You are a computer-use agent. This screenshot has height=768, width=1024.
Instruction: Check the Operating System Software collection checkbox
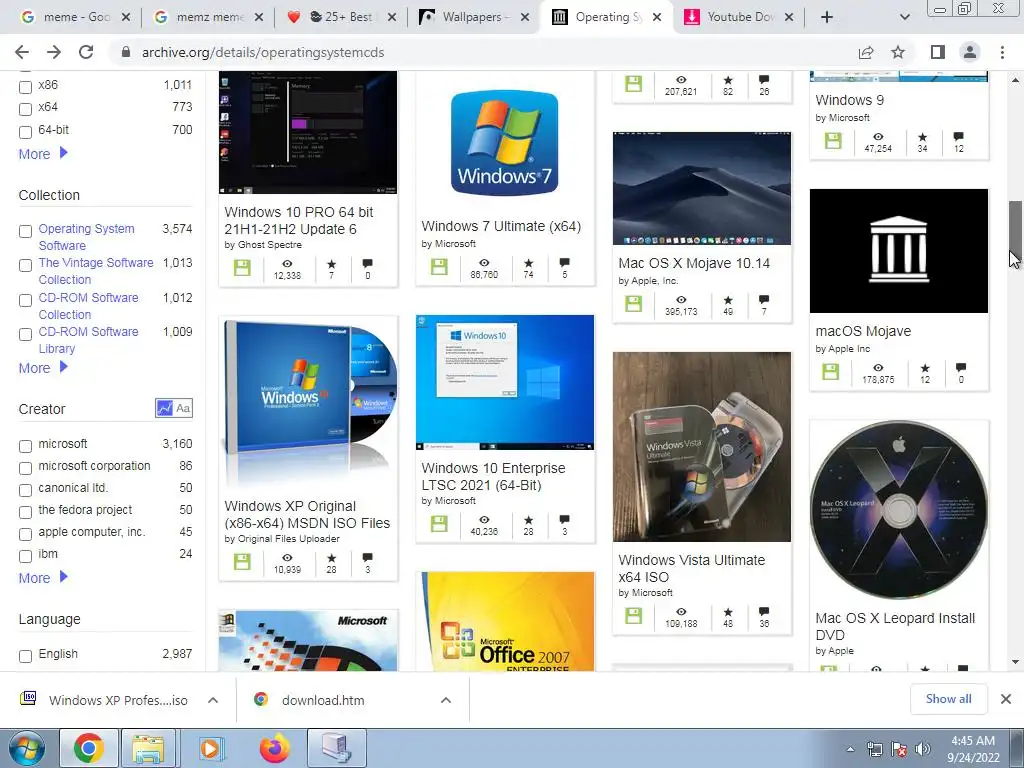pos(25,231)
